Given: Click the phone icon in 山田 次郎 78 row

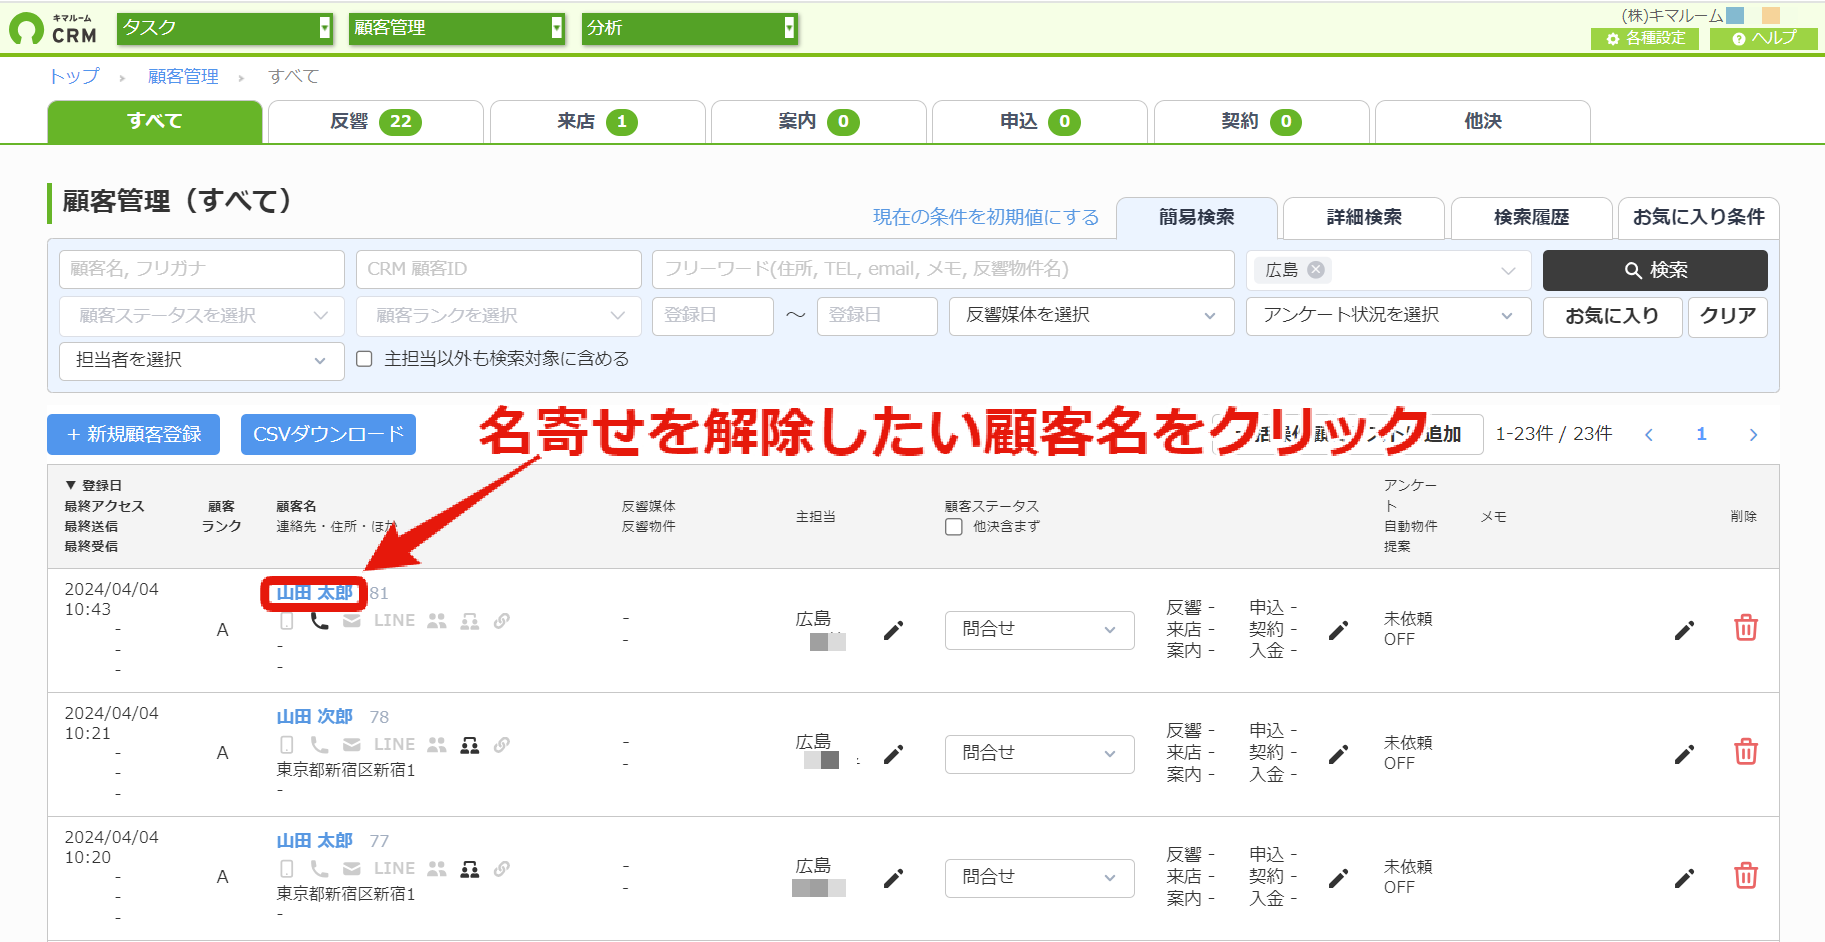Looking at the screenshot, I should click(x=319, y=745).
